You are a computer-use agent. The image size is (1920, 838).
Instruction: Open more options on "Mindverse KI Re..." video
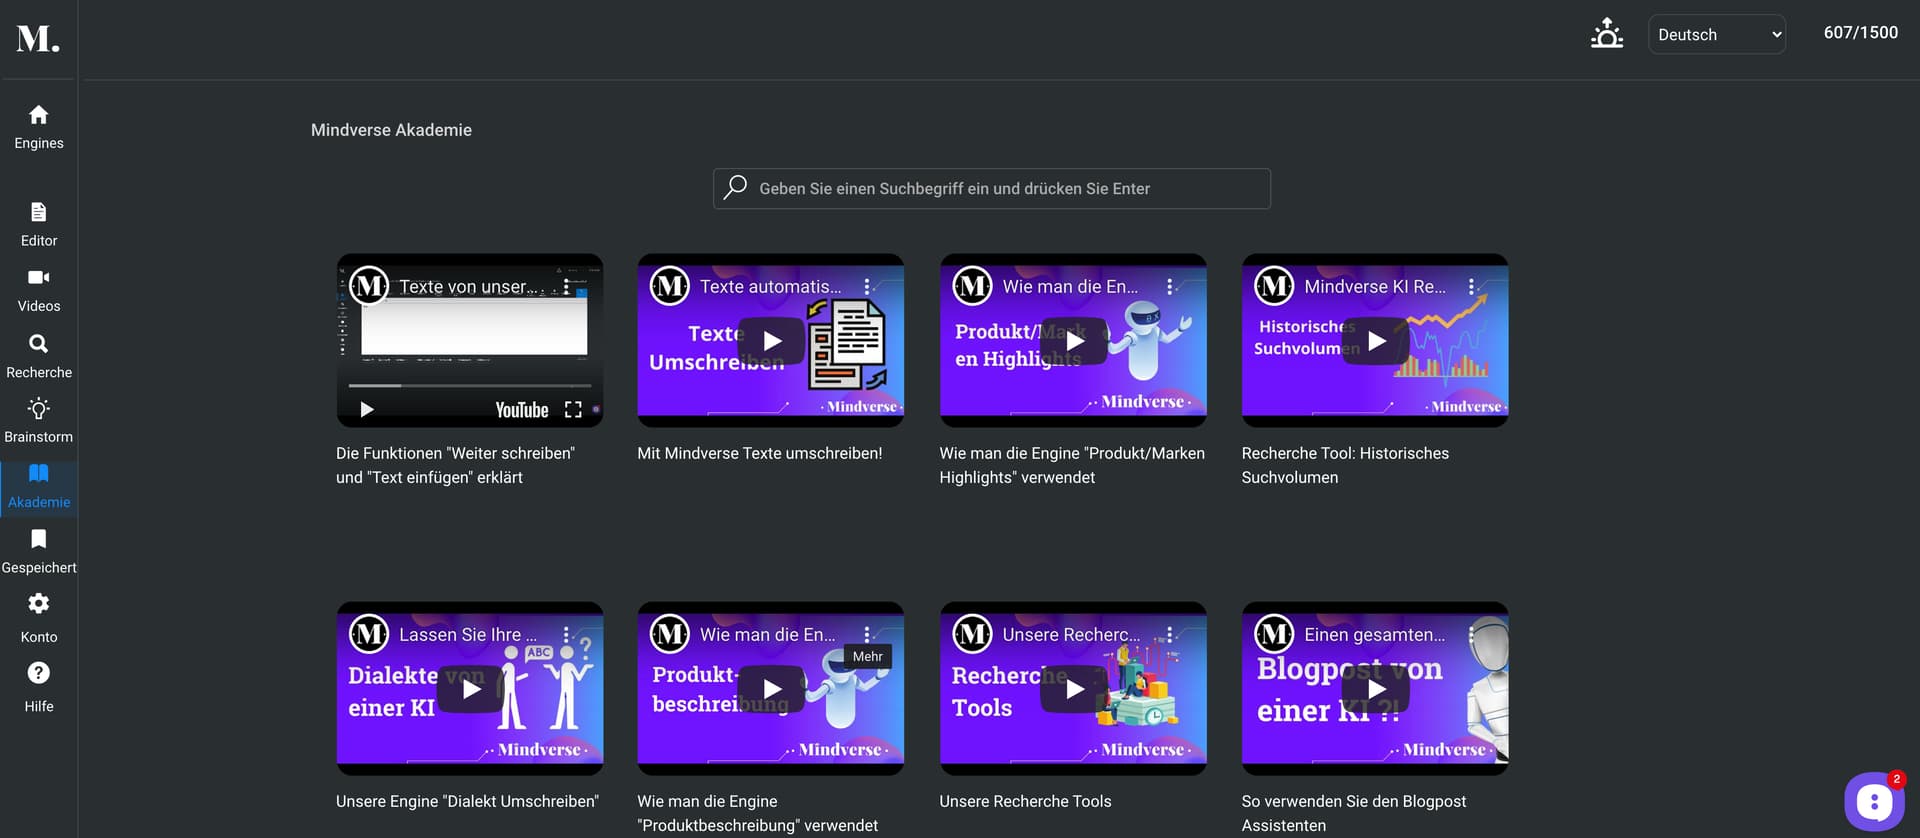(1471, 286)
